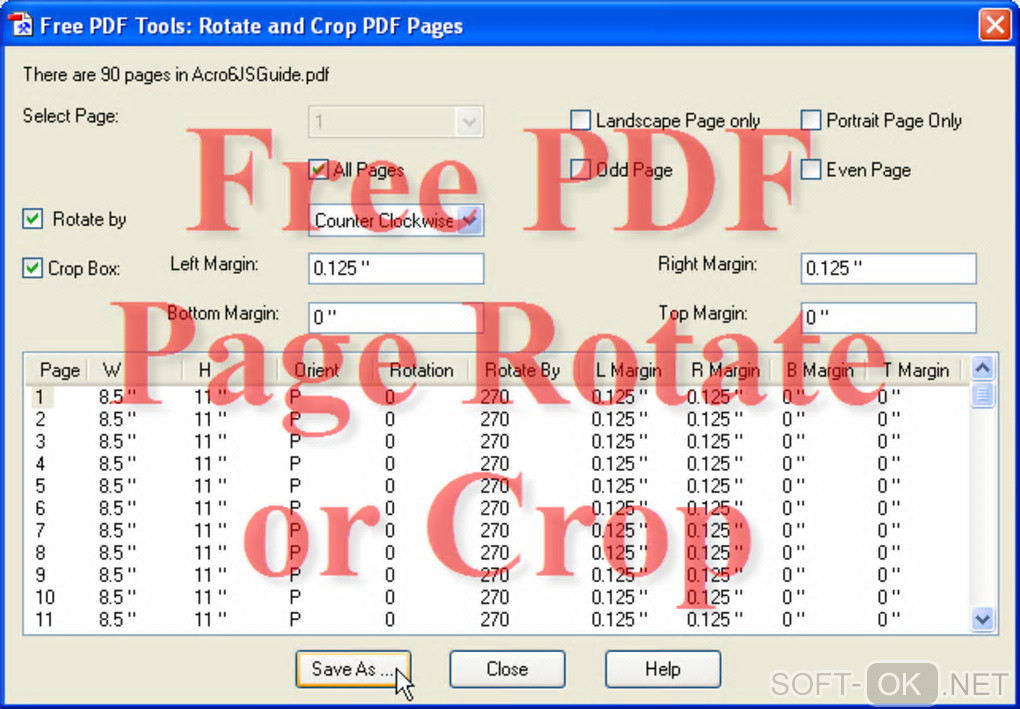
Task: Select page row 1 in the list
Action: (498, 396)
